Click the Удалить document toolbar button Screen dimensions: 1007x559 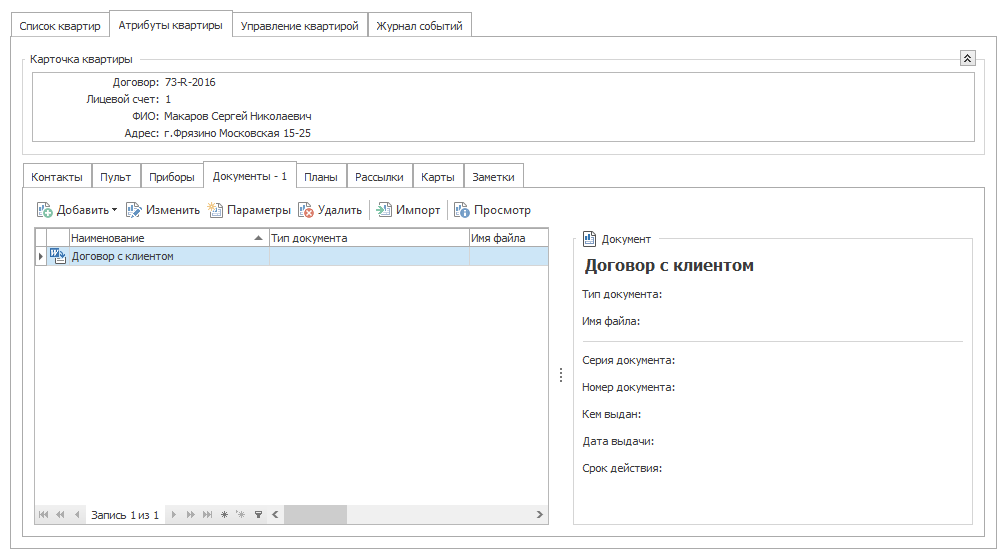click(330, 210)
